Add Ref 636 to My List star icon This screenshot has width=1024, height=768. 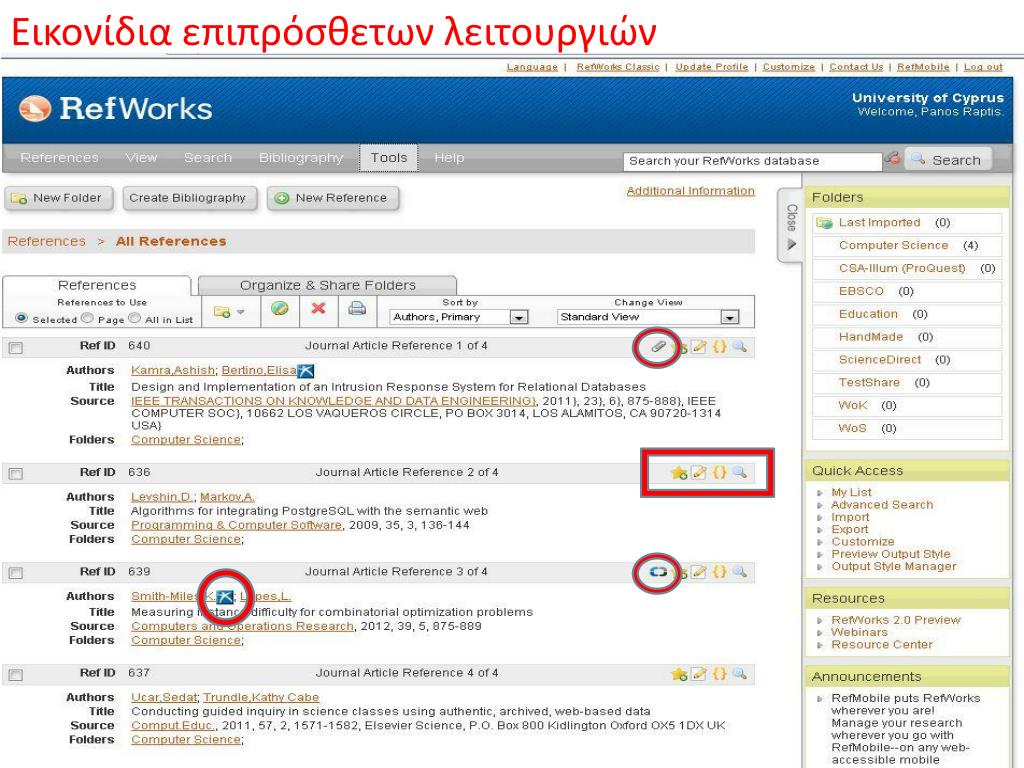[679, 472]
